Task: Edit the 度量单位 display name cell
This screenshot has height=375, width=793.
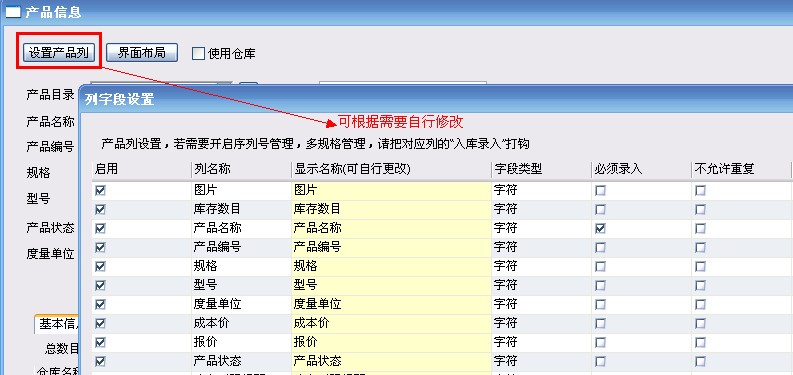Action: coord(391,304)
